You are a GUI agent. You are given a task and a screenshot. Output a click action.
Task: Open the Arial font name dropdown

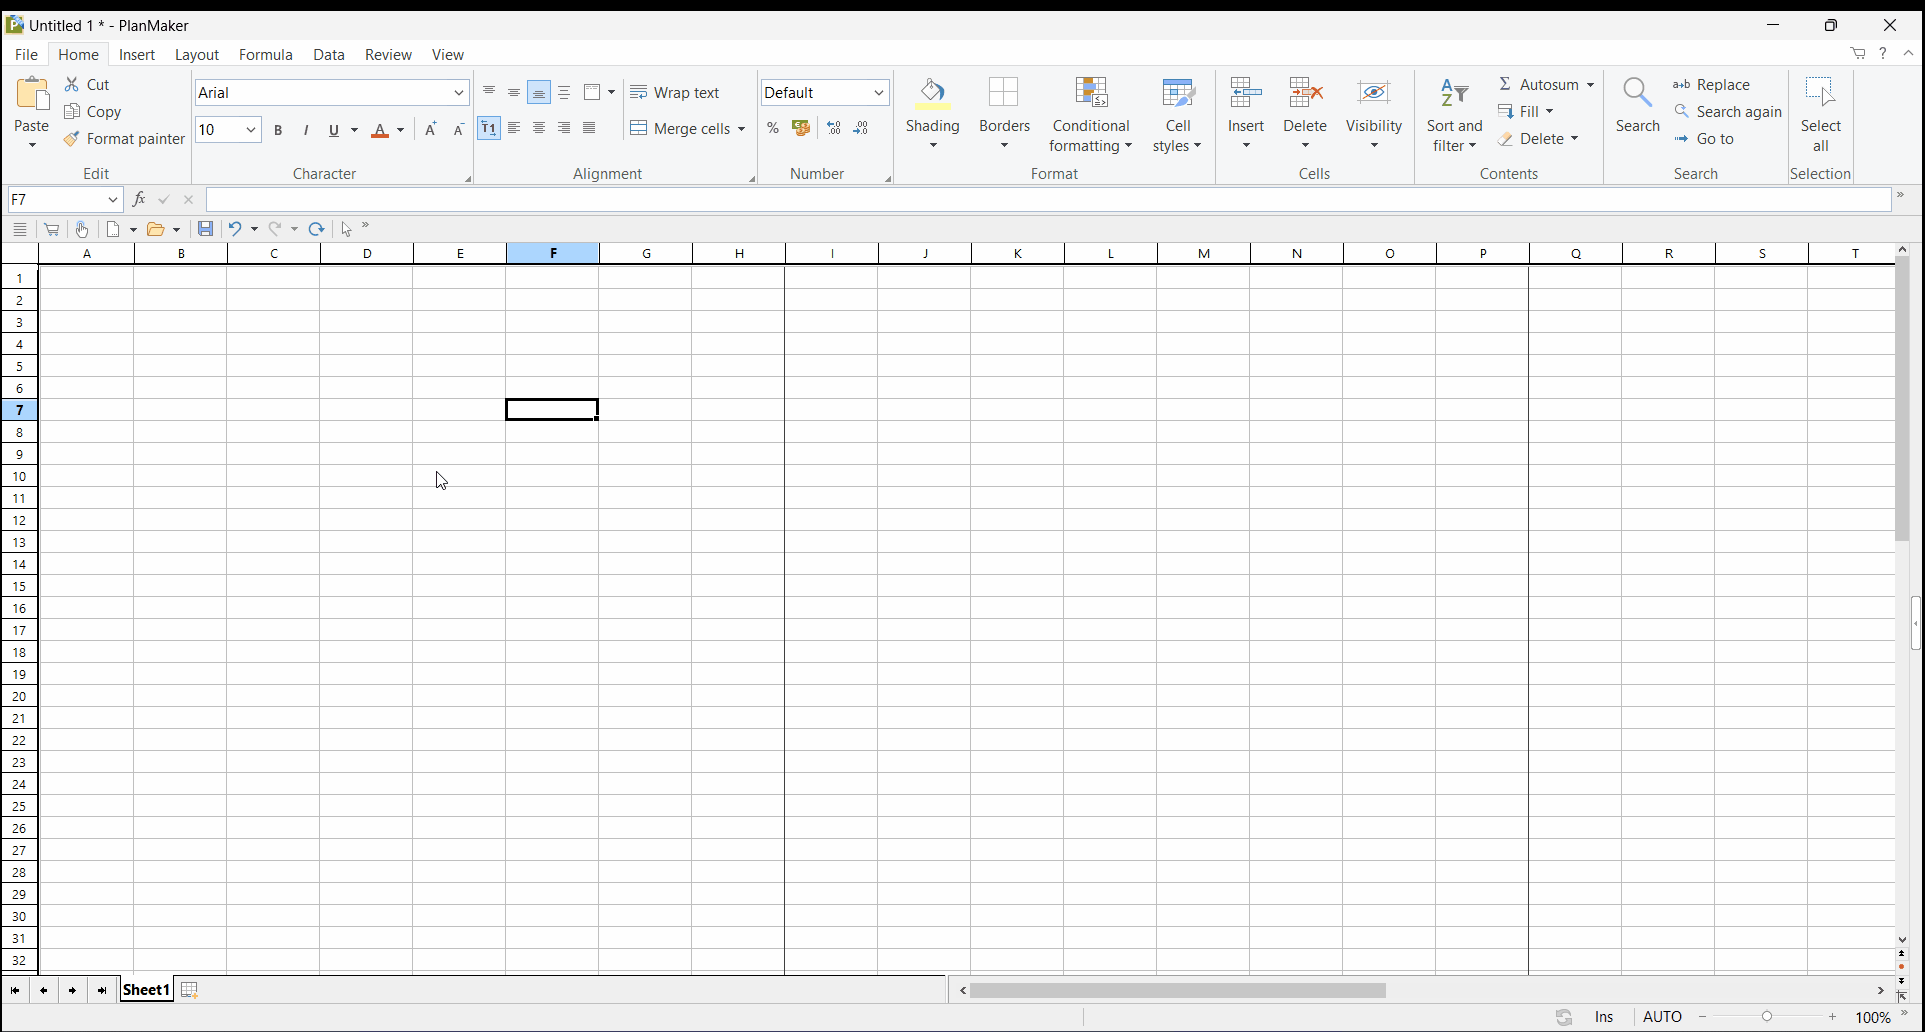[459, 93]
